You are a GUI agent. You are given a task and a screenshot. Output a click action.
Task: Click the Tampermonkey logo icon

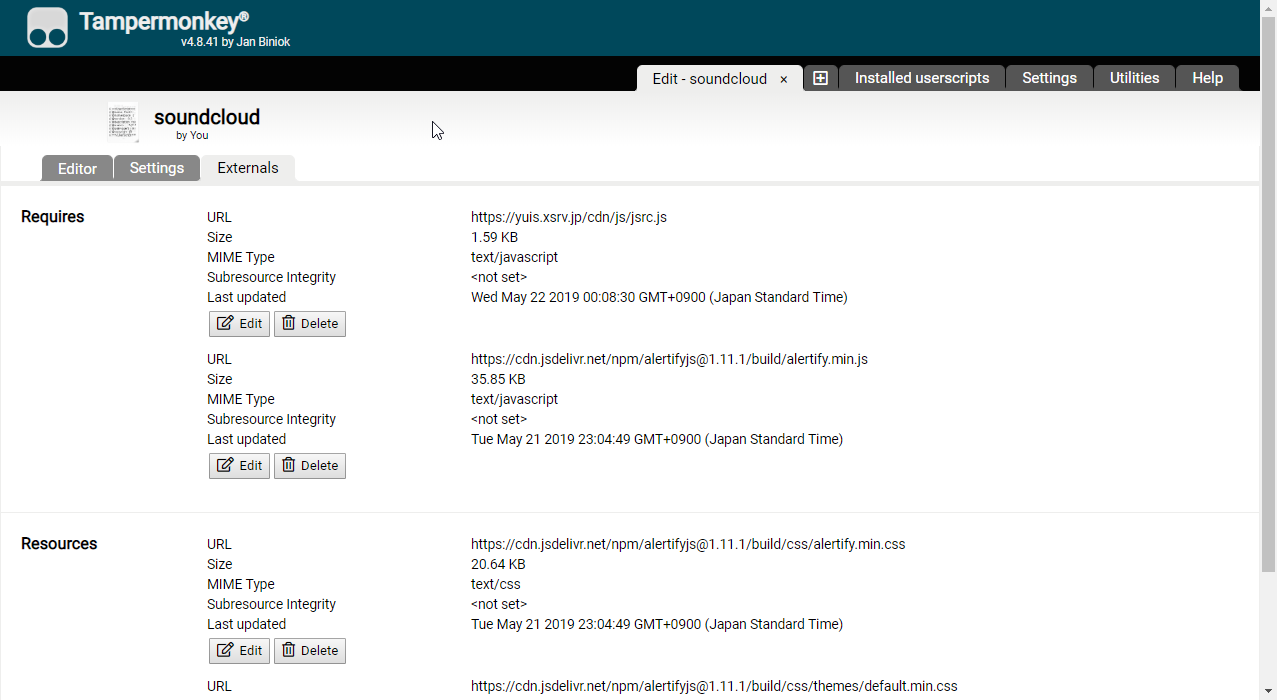coord(47,28)
